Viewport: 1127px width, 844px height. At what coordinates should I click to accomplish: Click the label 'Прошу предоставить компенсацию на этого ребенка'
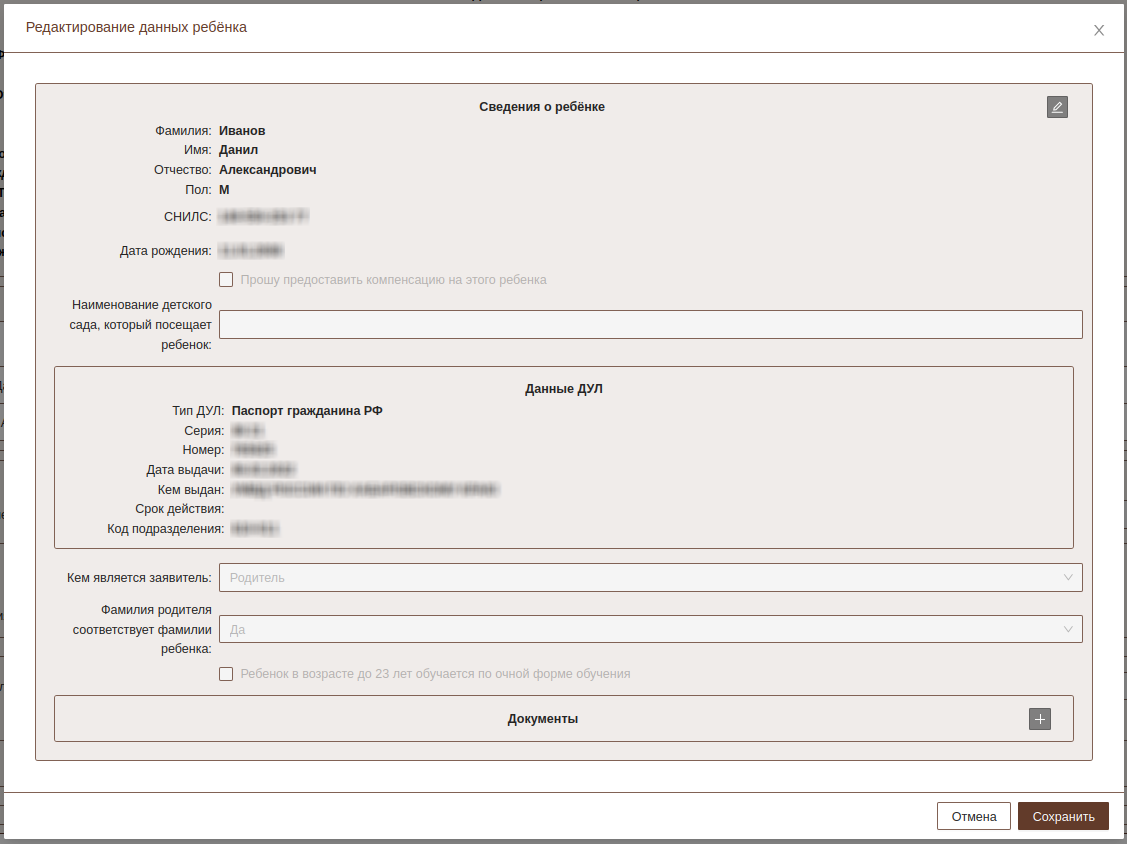[x=393, y=280]
